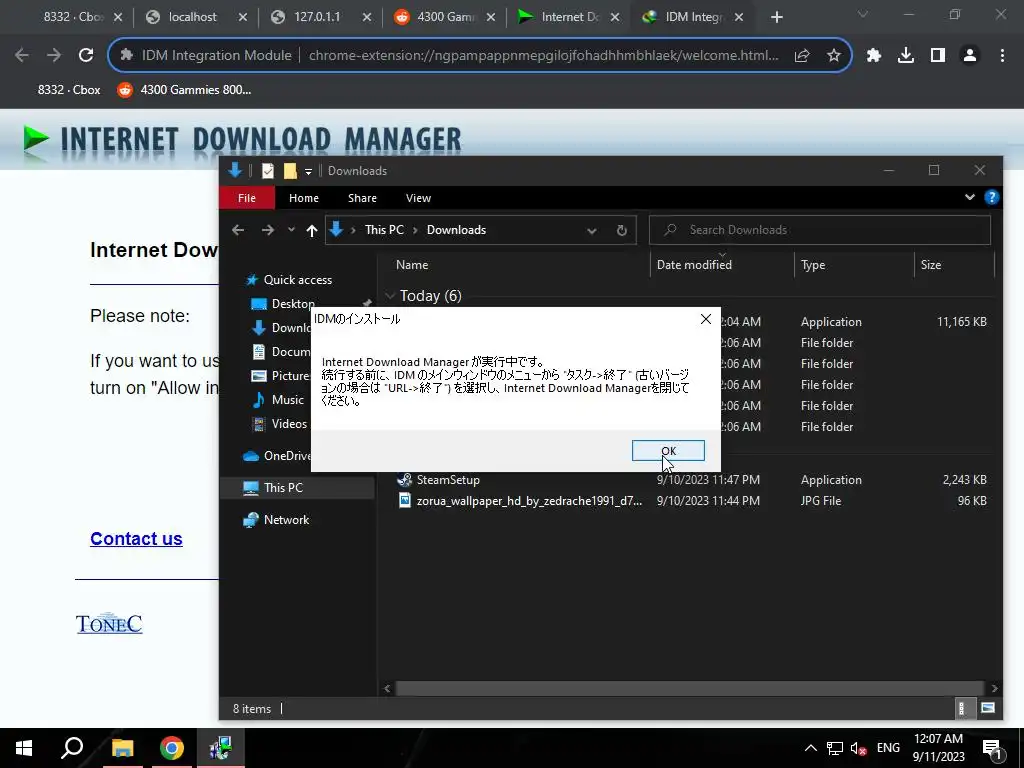Select the zorua_wallpaper JPG file
This screenshot has height=768, width=1024.
(529, 501)
